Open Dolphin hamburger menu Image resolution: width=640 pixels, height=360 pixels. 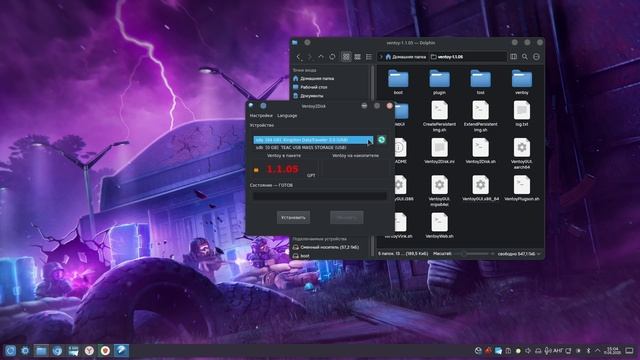536,57
